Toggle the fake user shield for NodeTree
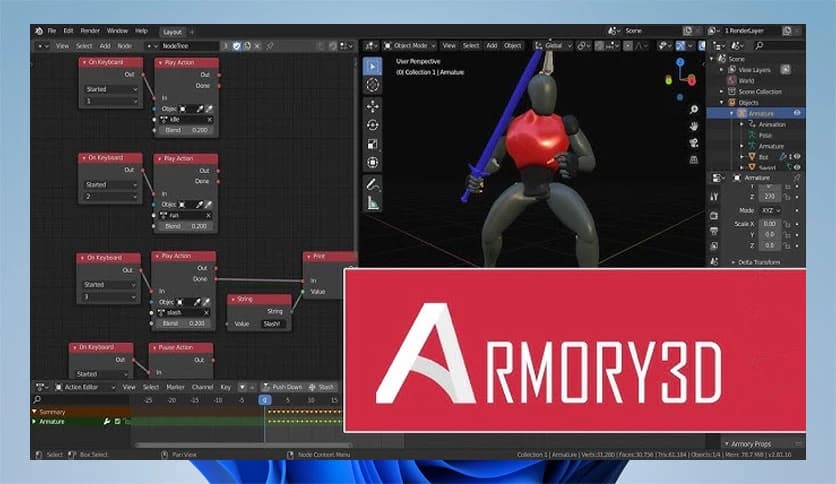The height and width of the screenshot is (484, 836). pos(237,46)
